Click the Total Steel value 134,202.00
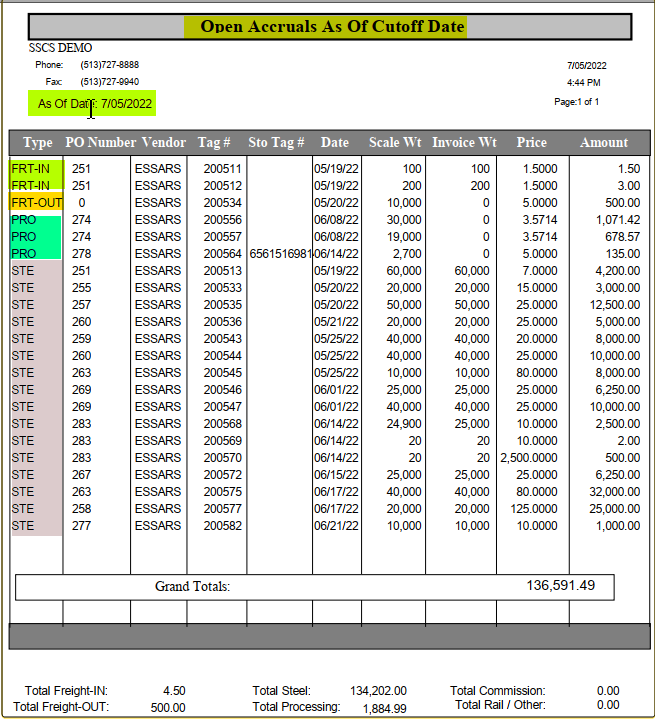 pos(378,691)
